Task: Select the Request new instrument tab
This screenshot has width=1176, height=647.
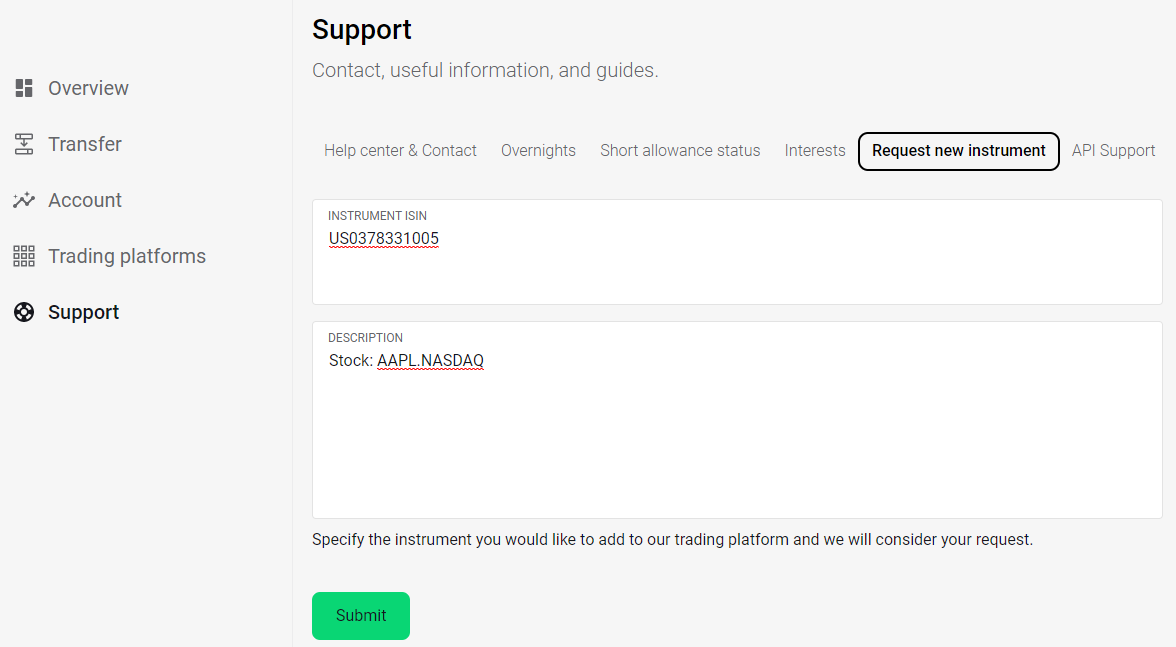Action: pos(958,151)
